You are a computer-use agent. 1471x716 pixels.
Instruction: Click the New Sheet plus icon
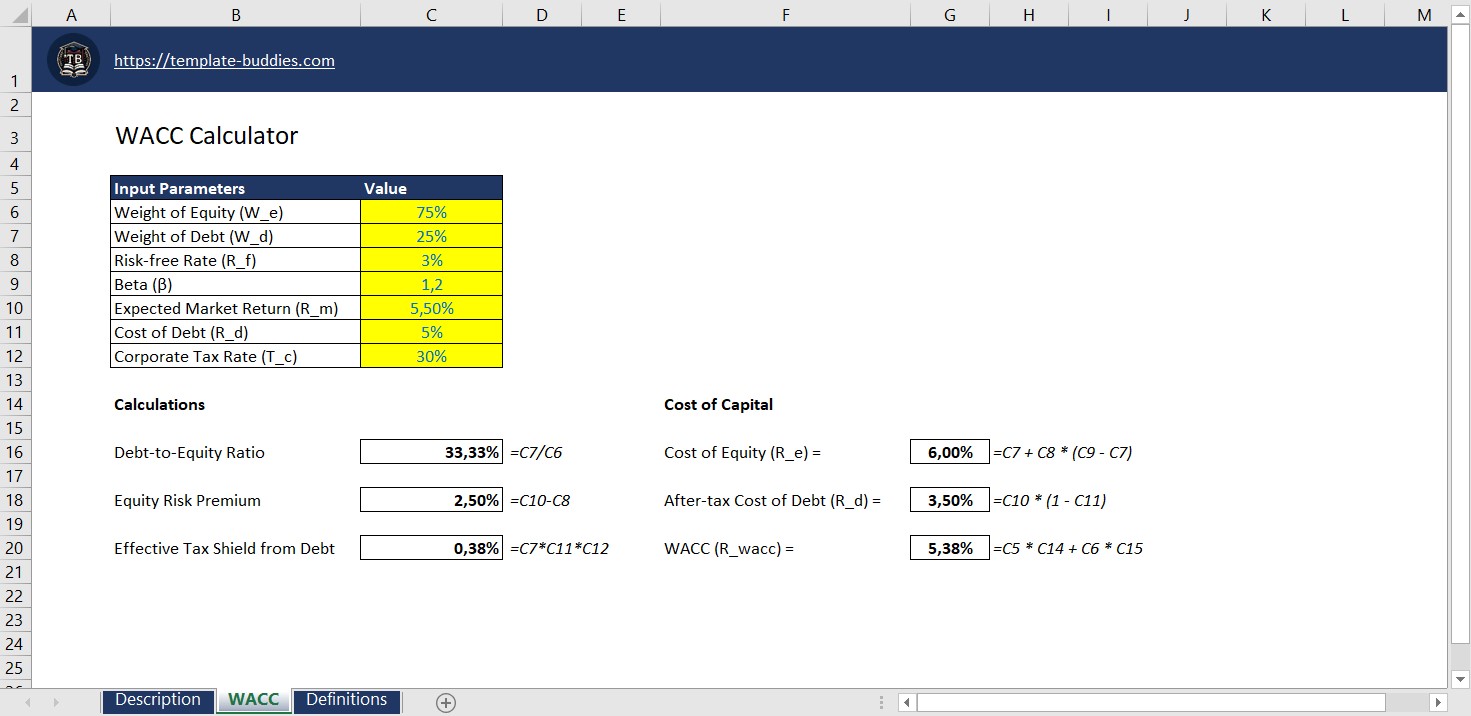pos(444,701)
